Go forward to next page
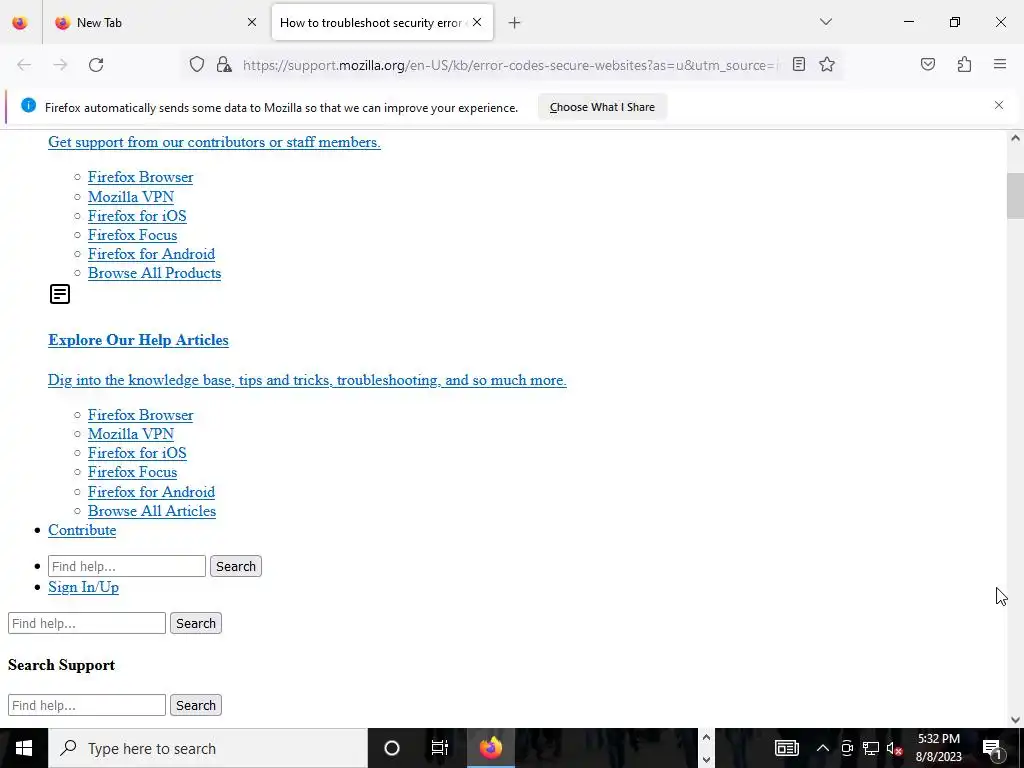The width and height of the screenshot is (1024, 768). click(60, 65)
